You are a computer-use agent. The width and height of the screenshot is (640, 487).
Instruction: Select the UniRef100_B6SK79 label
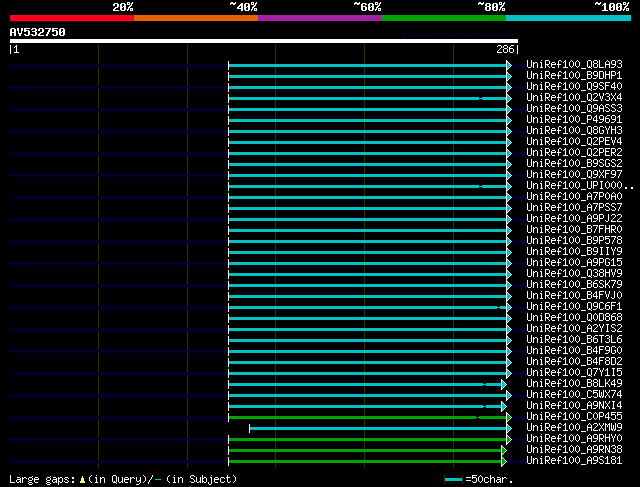point(574,285)
